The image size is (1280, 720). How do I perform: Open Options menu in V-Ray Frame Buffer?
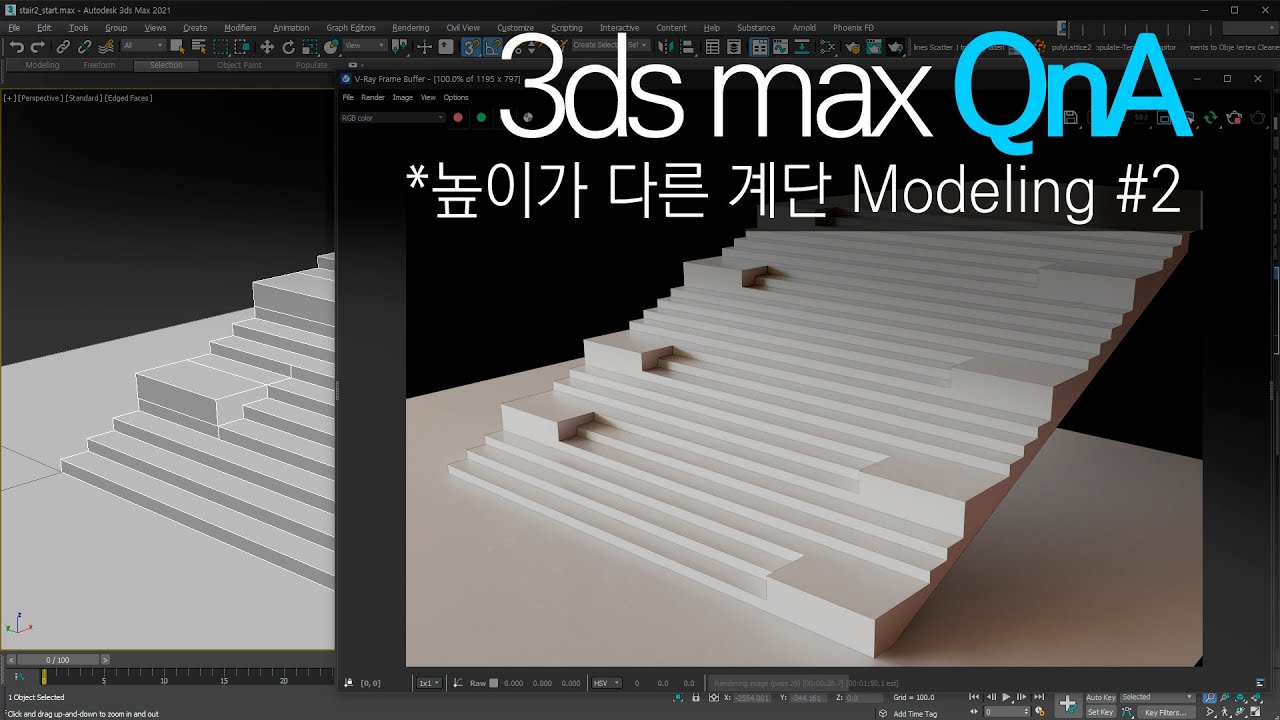point(456,98)
